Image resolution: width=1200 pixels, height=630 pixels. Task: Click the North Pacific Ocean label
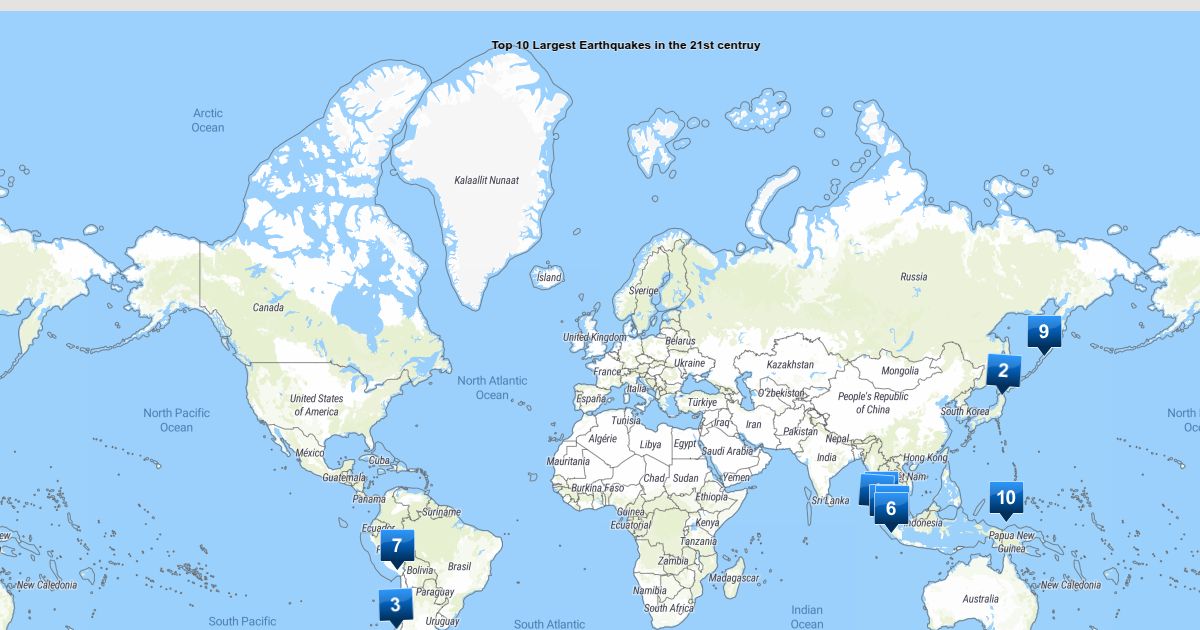(x=176, y=420)
